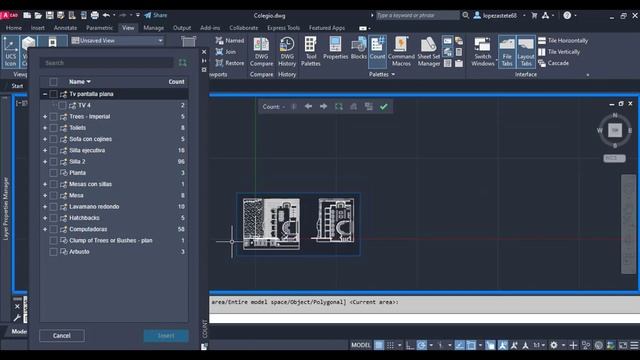Click the workspace gear in status bar
The image size is (640, 360).
point(553,345)
